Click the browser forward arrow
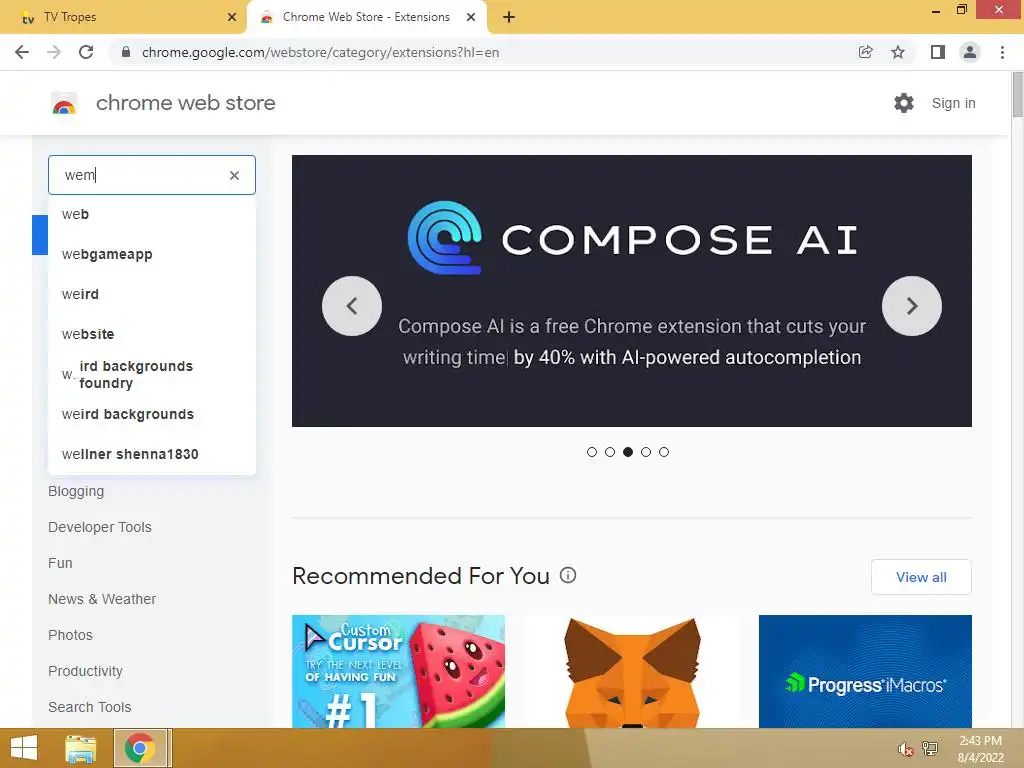 54,52
